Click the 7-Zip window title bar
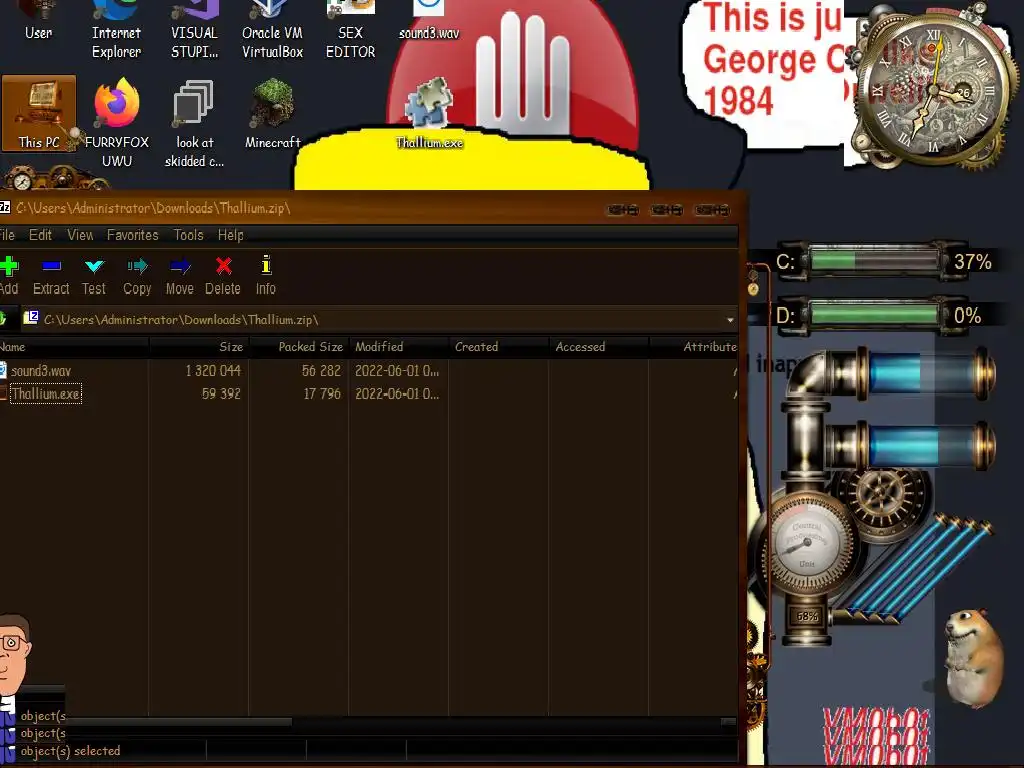The width and height of the screenshot is (1024, 768). pos(372,208)
